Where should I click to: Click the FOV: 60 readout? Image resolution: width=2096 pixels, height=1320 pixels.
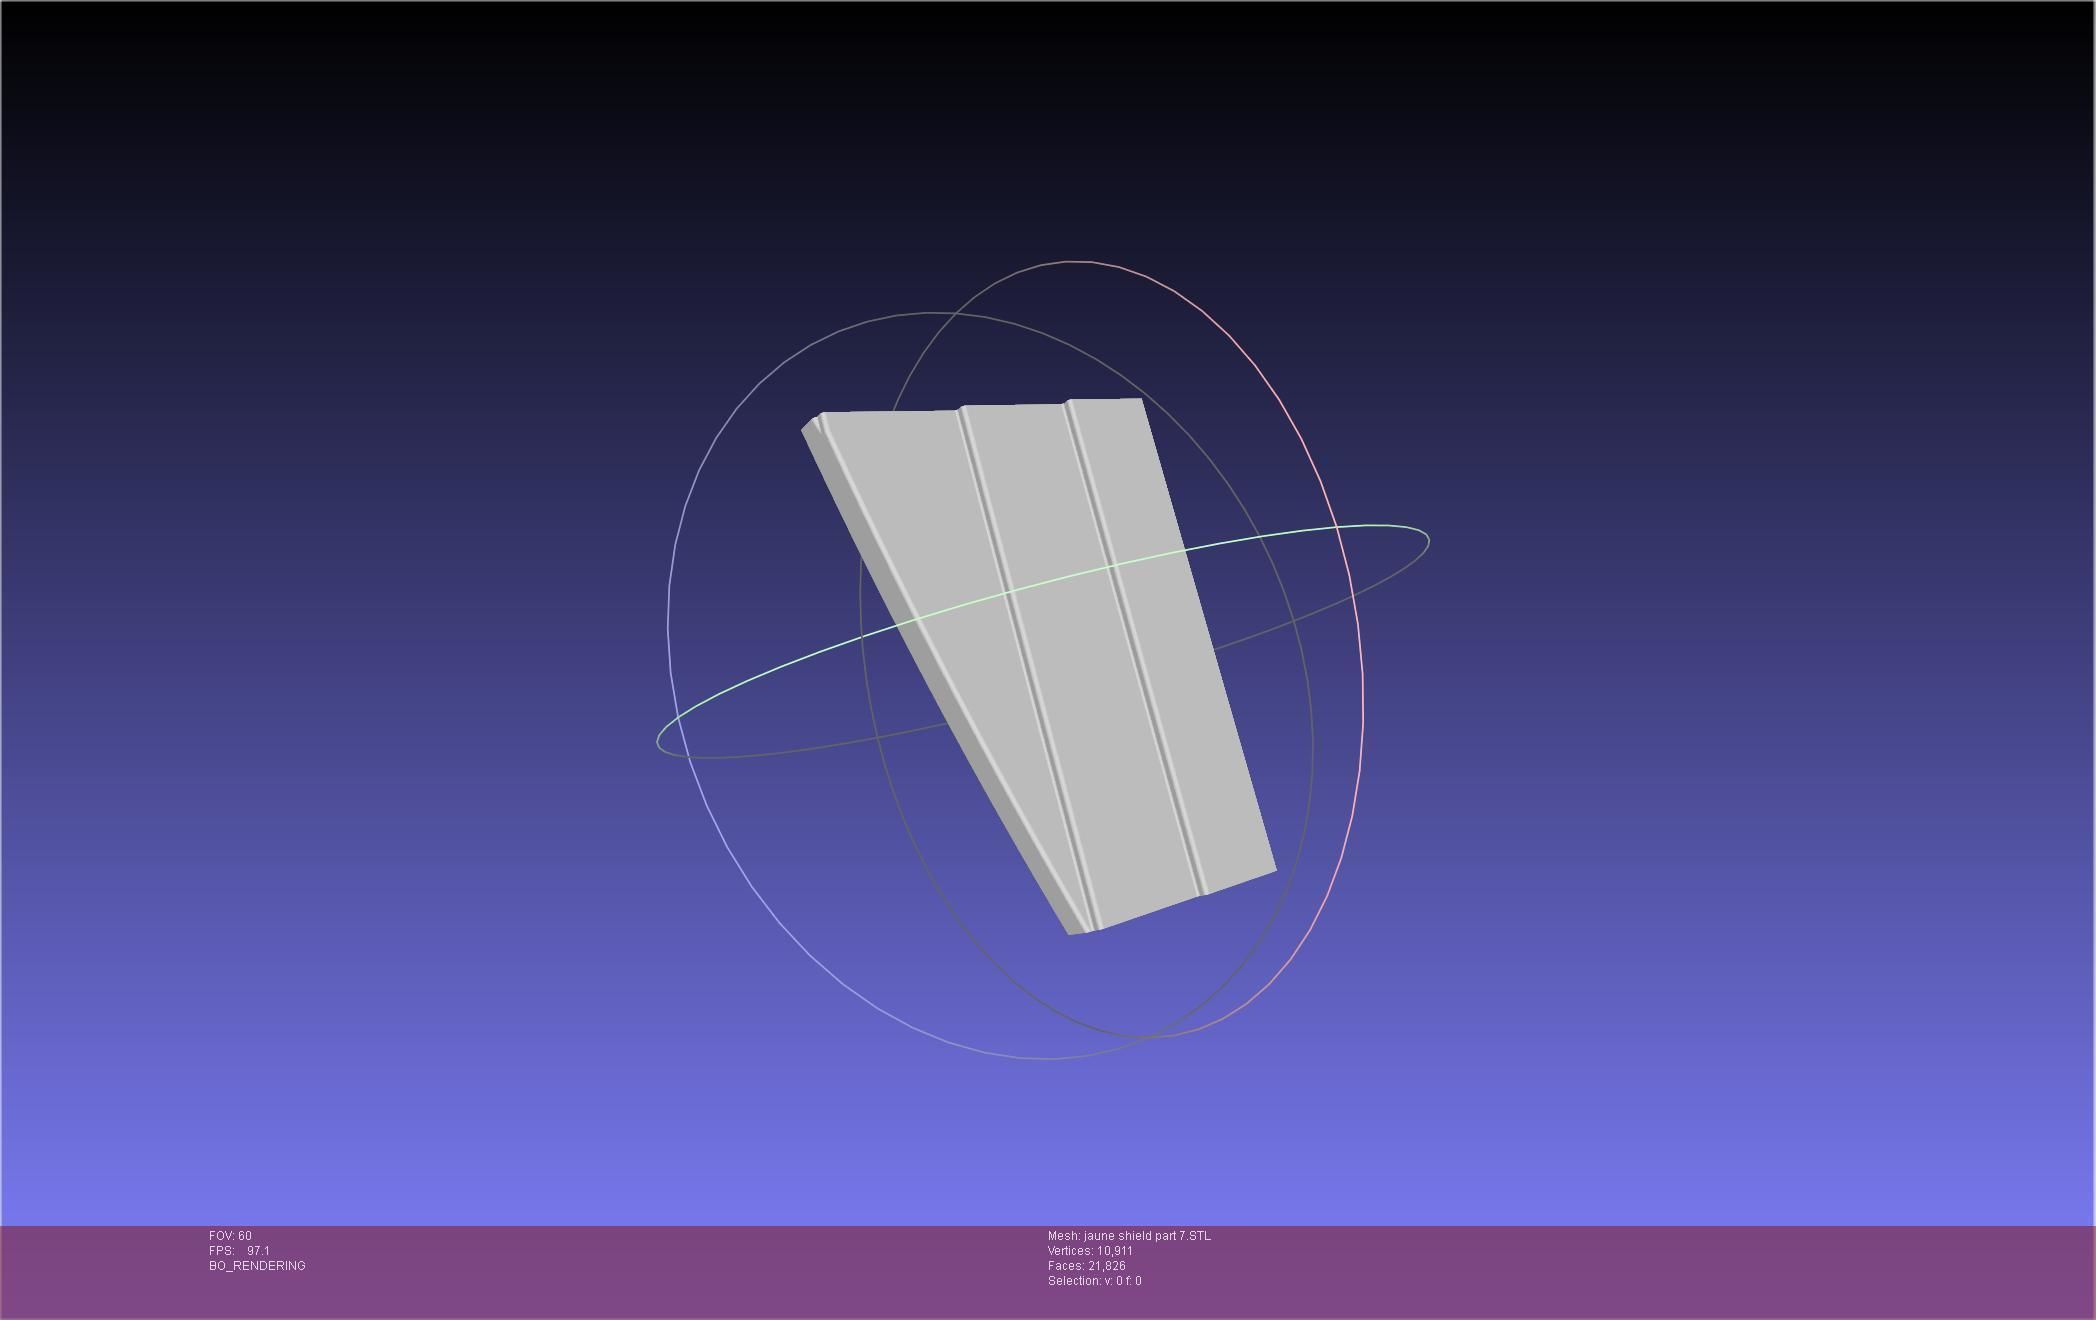(x=230, y=1236)
